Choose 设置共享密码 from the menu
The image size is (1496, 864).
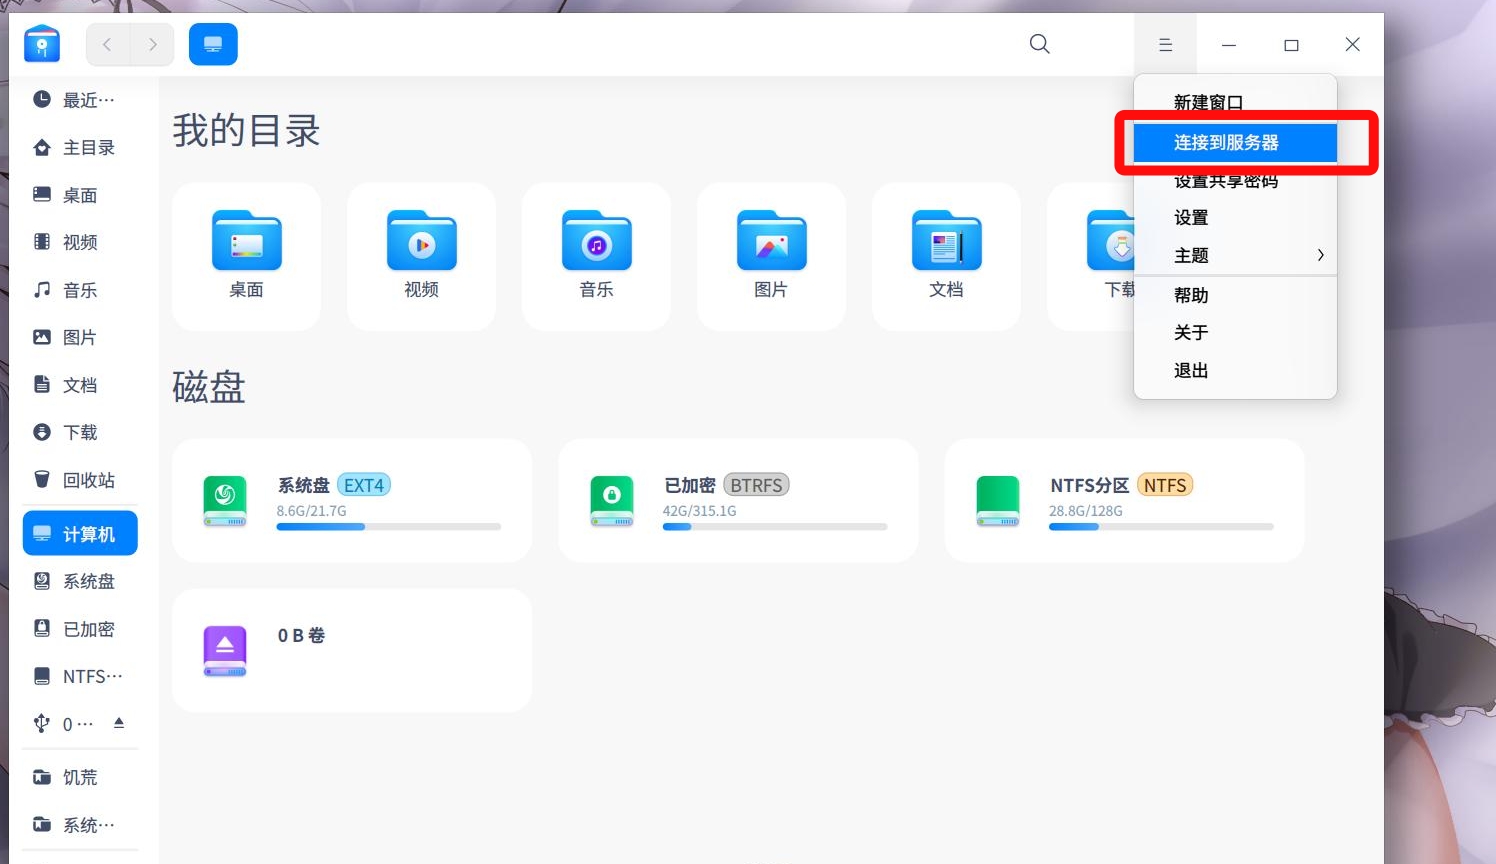(x=1235, y=180)
